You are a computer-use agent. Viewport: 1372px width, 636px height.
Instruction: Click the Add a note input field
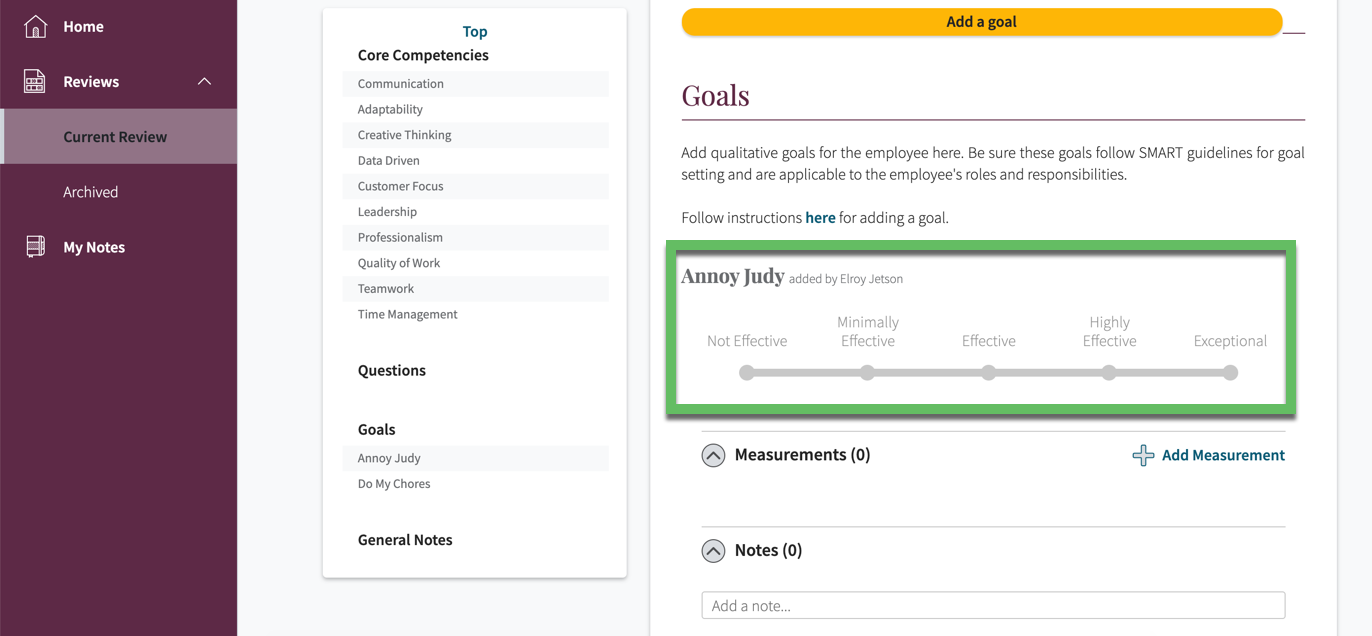[993, 605]
